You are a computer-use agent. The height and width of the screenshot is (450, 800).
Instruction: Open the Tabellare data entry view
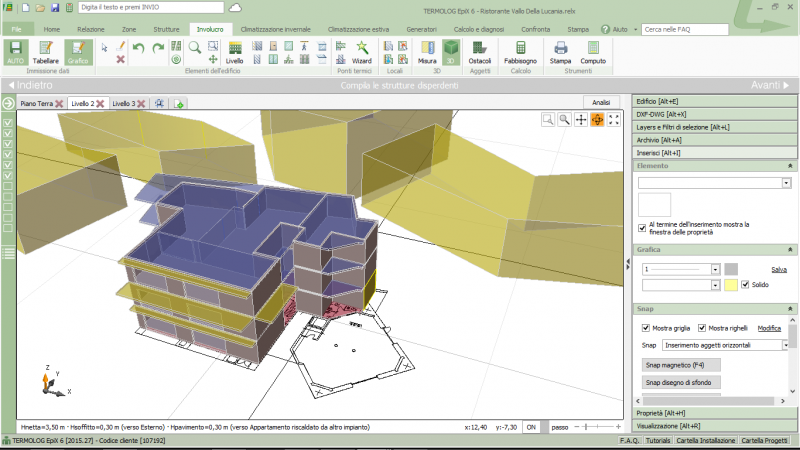click(x=46, y=51)
